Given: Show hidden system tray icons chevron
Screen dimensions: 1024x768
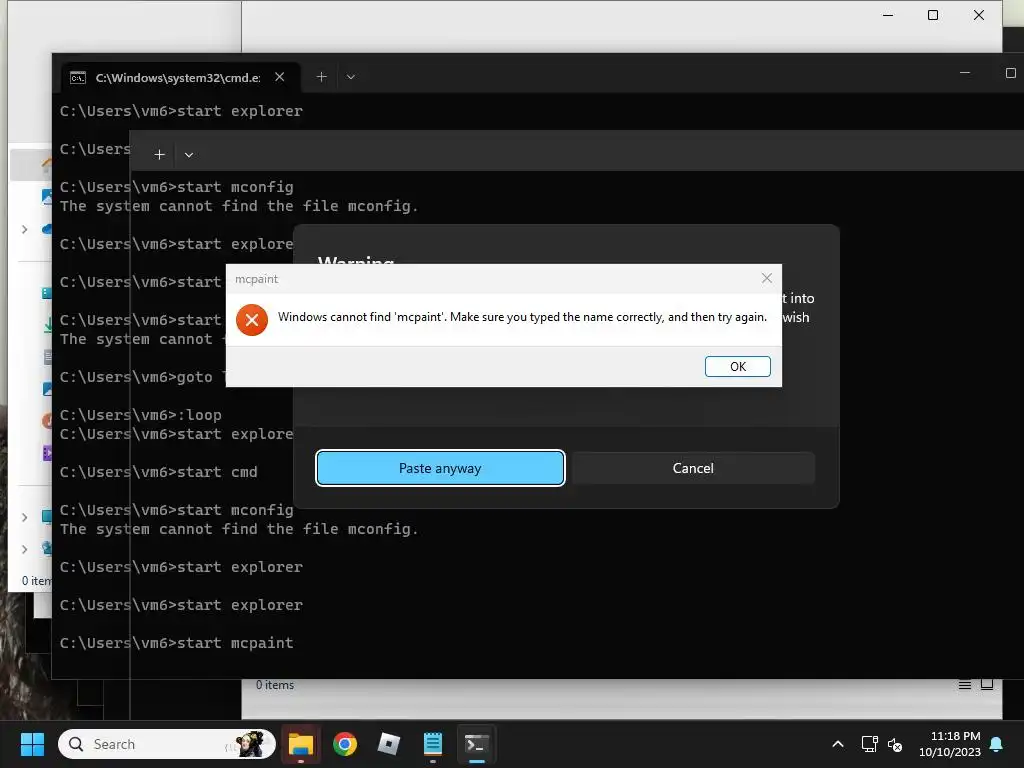Looking at the screenshot, I should tap(838, 744).
